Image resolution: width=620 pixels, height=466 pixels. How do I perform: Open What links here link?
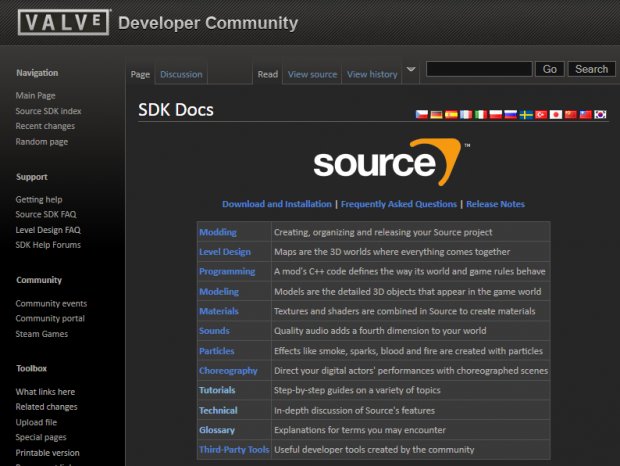point(45,392)
